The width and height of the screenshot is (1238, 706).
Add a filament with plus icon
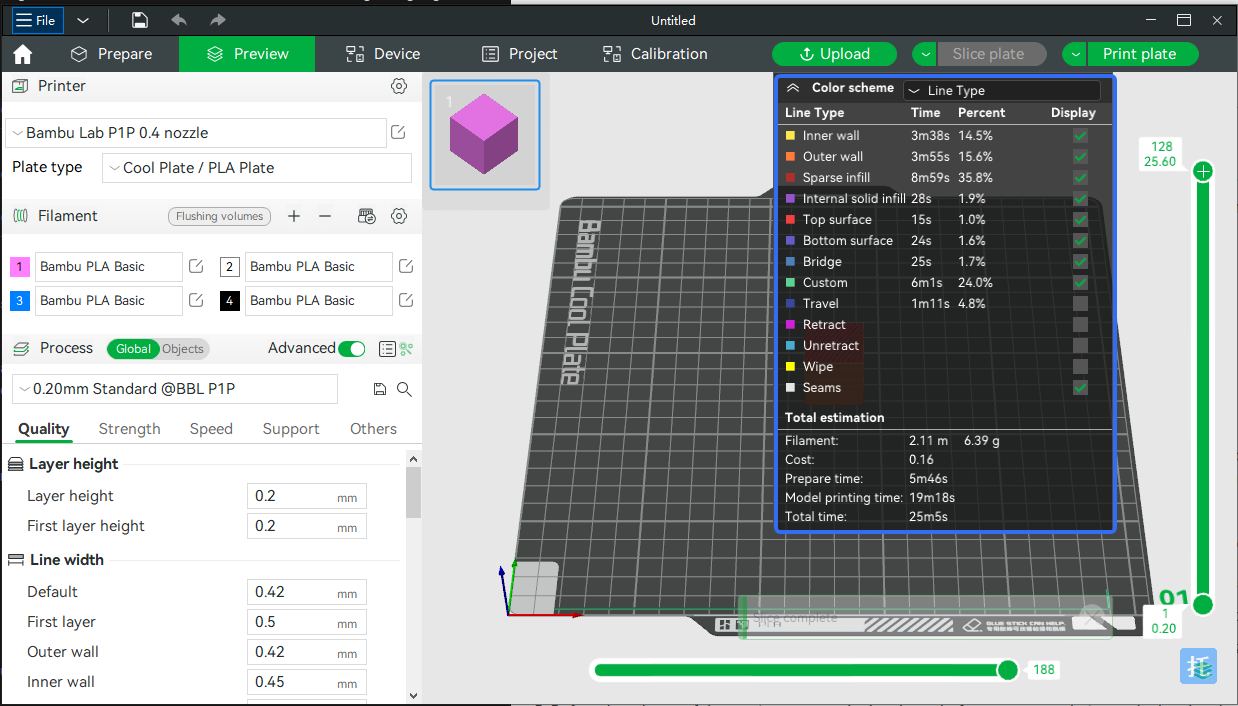tap(294, 216)
